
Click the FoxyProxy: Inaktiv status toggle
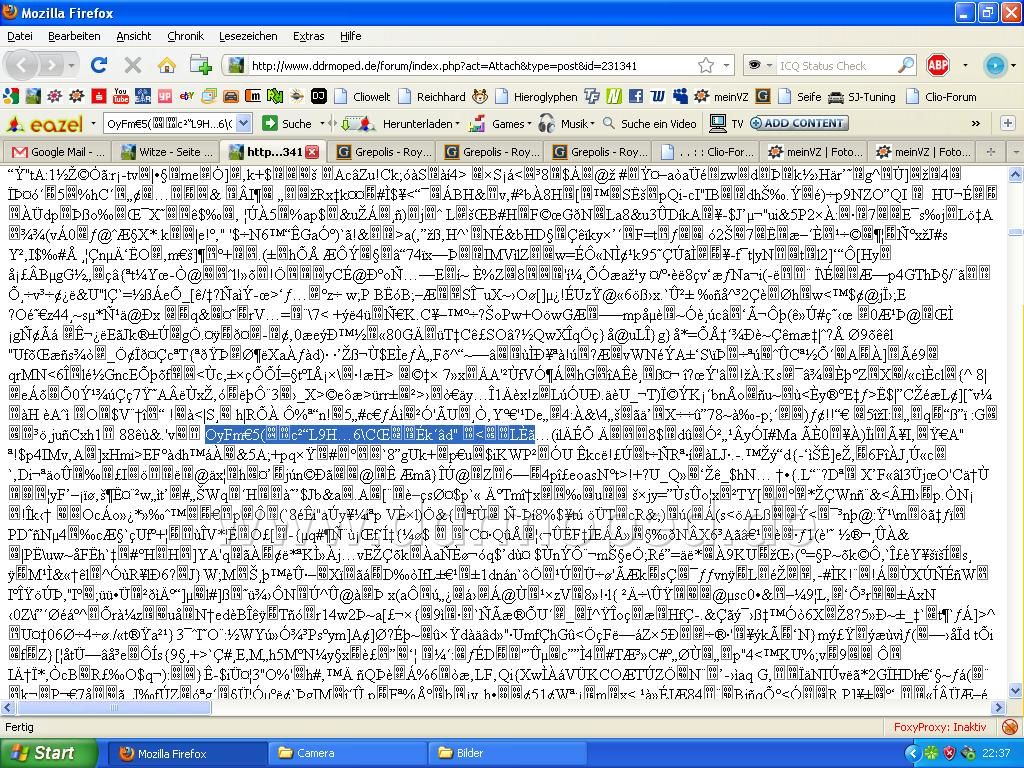tap(939, 727)
